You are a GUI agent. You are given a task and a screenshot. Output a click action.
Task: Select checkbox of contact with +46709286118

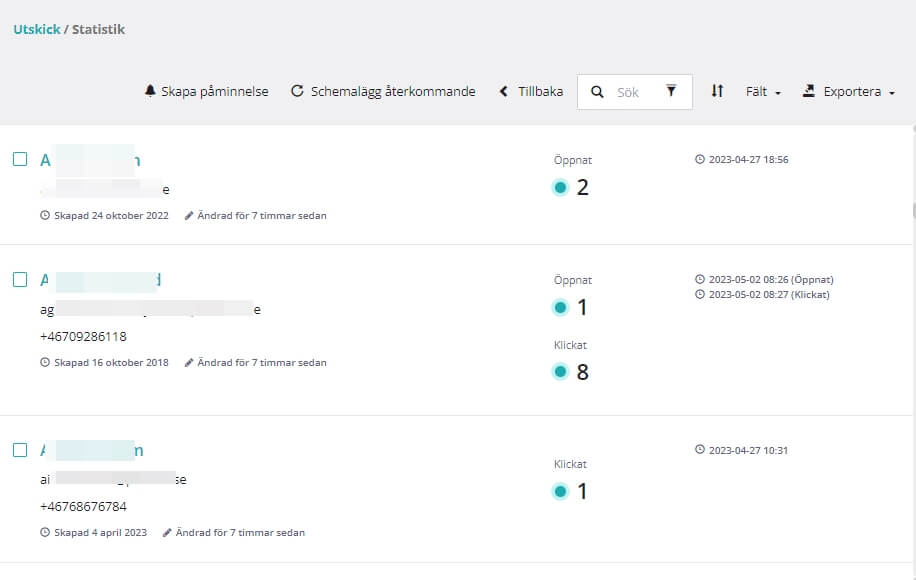(20, 279)
